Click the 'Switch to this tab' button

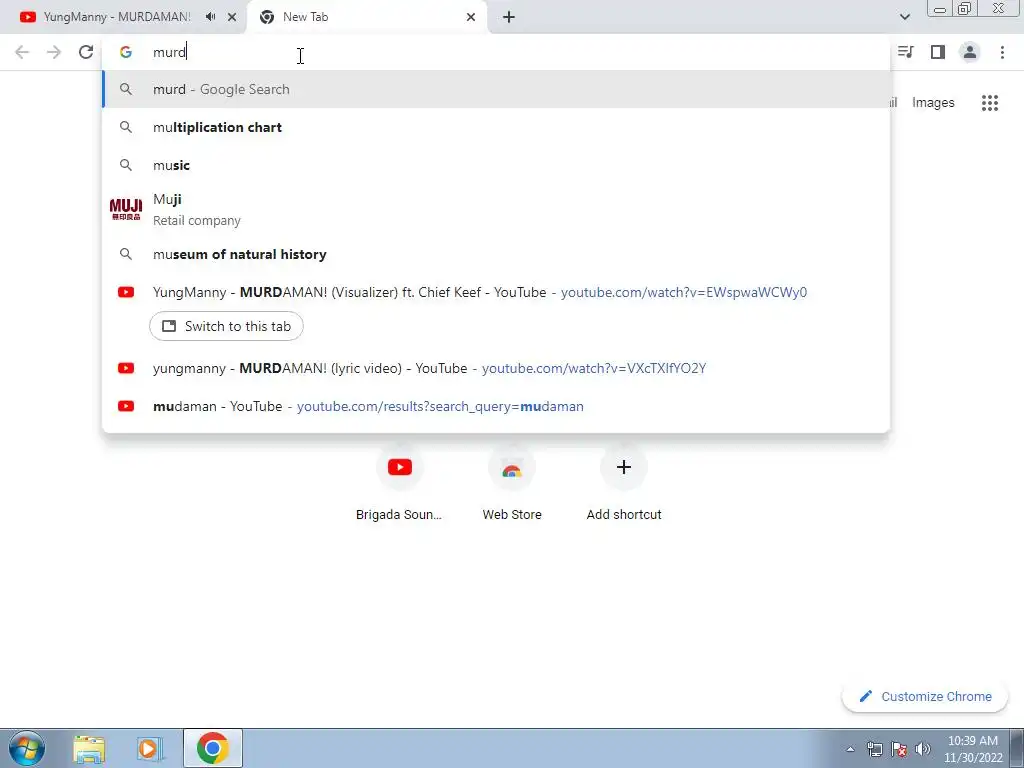226,326
